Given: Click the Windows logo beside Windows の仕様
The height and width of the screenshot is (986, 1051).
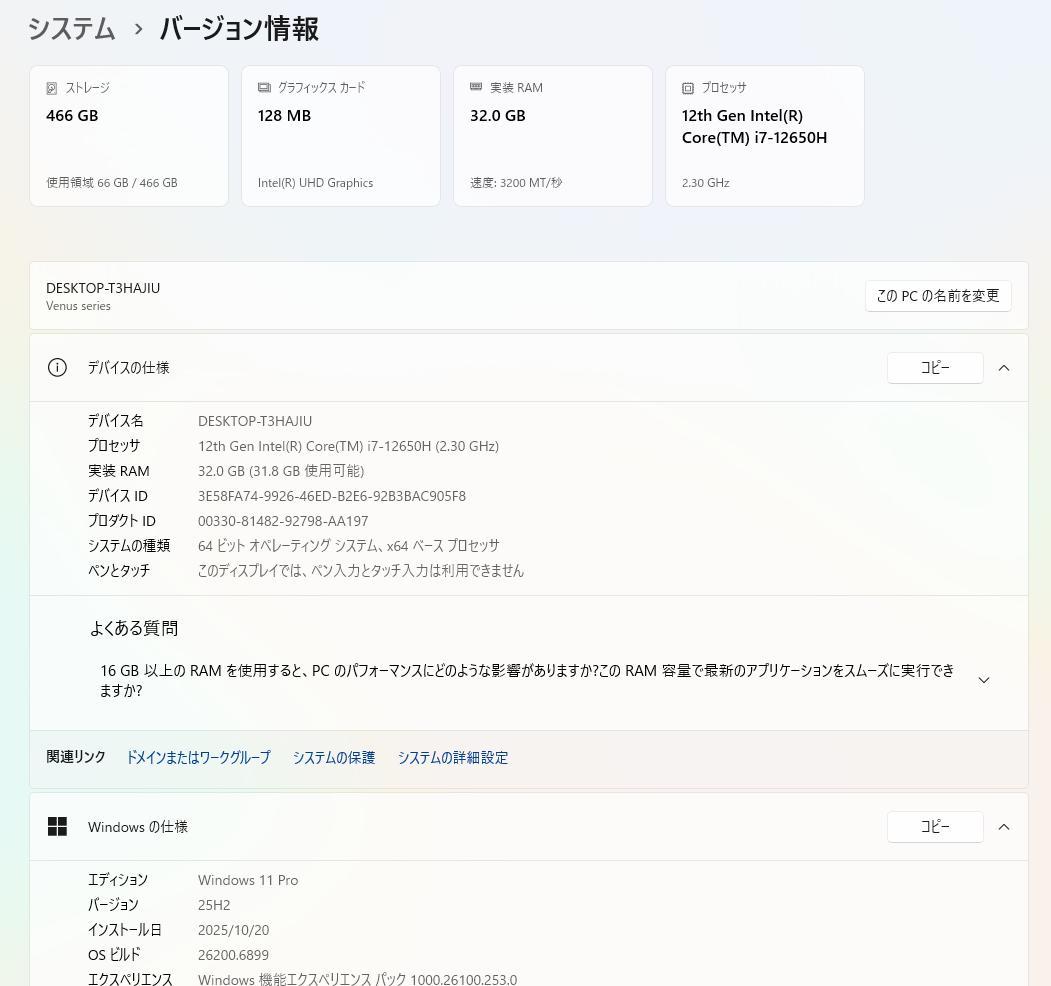Looking at the screenshot, I should (x=57, y=827).
